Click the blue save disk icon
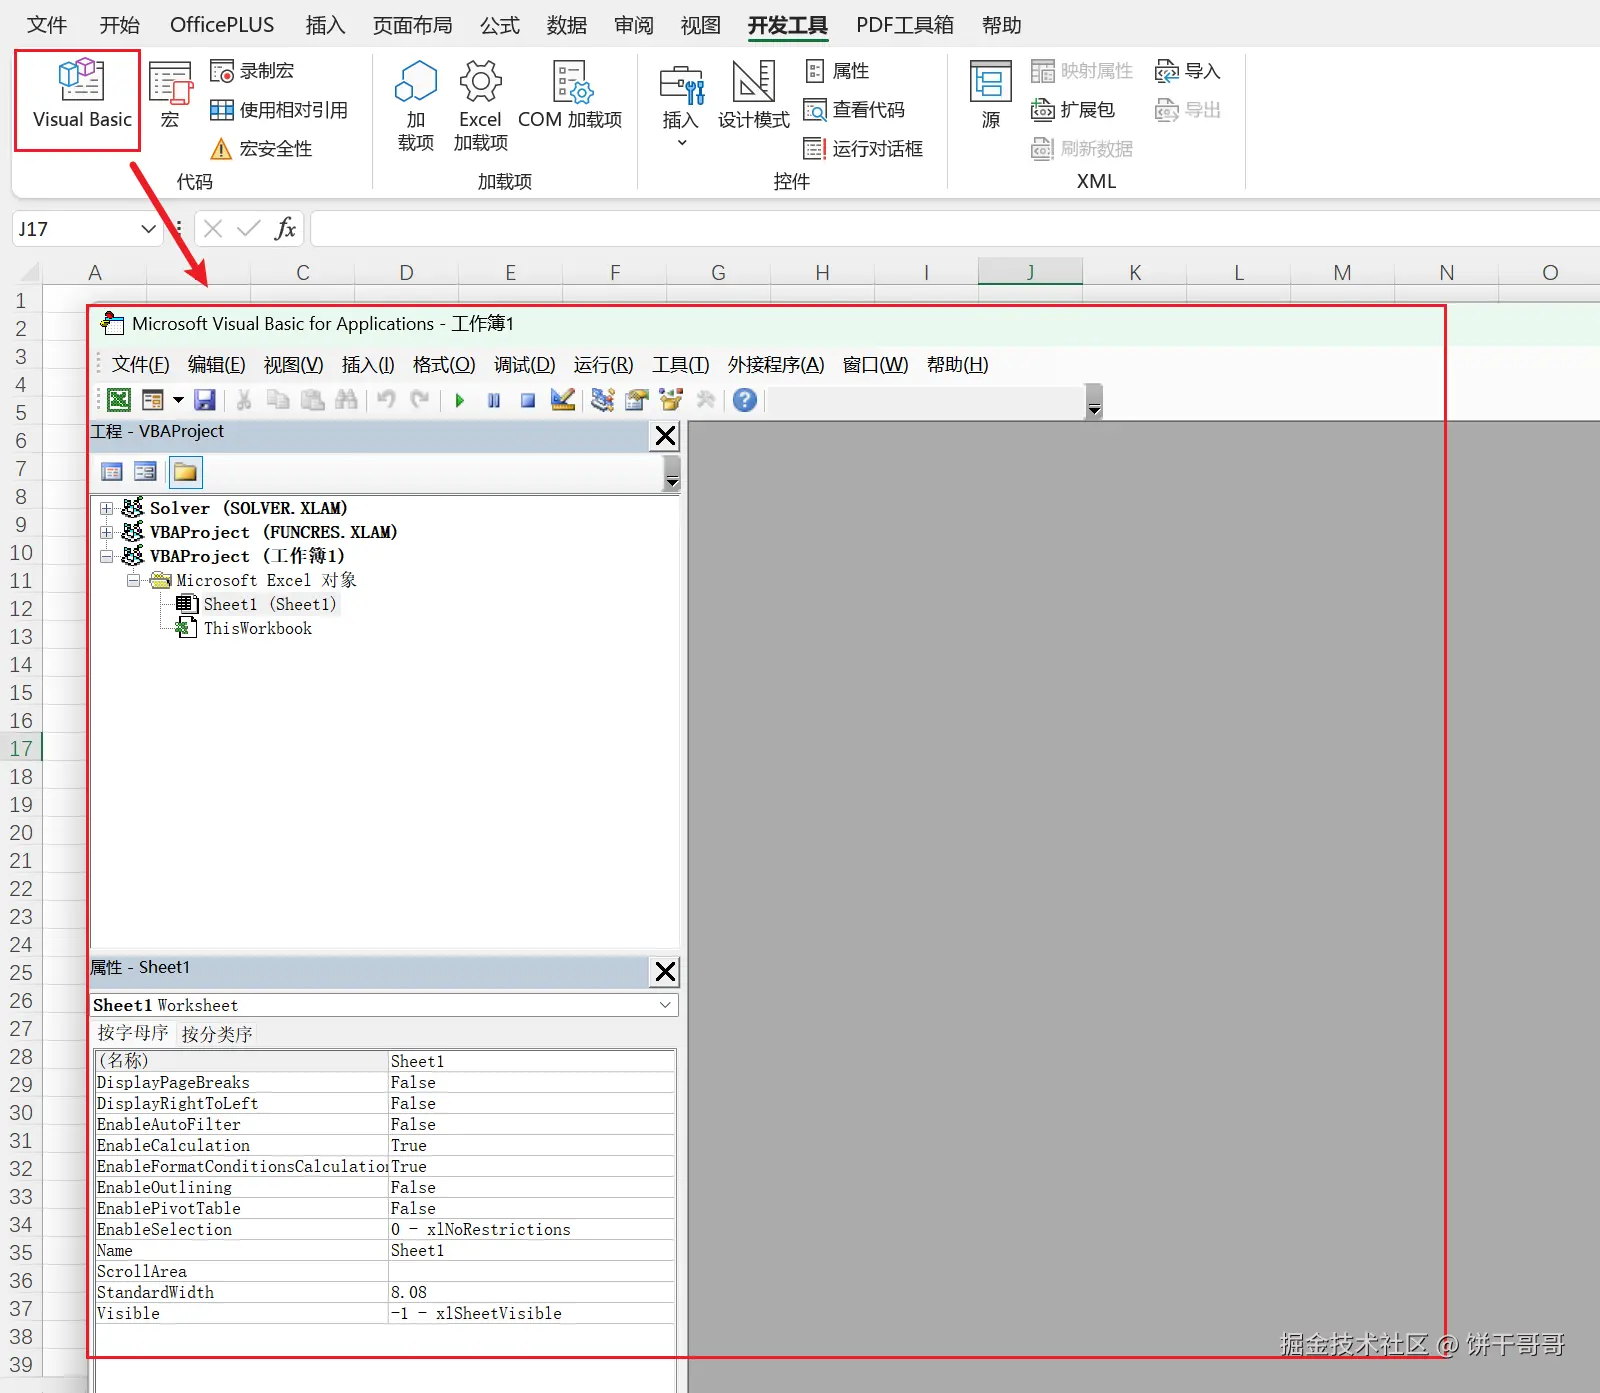Viewport: 1600px width, 1393px height. tap(205, 400)
